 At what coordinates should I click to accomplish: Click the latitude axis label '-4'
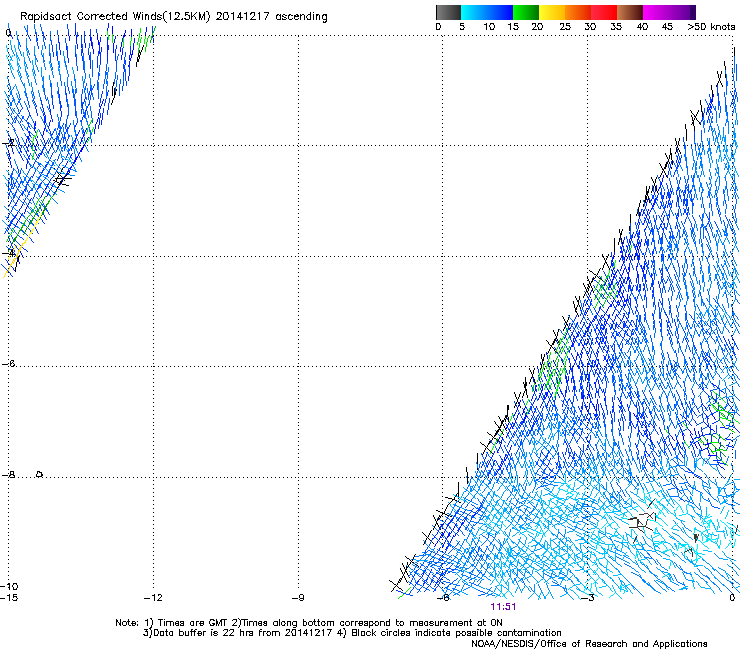(8, 253)
